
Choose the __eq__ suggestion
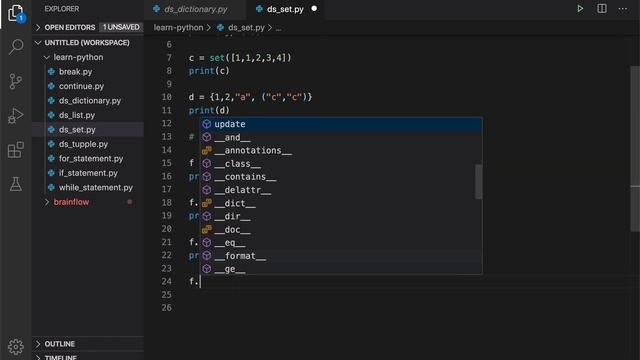341,242
